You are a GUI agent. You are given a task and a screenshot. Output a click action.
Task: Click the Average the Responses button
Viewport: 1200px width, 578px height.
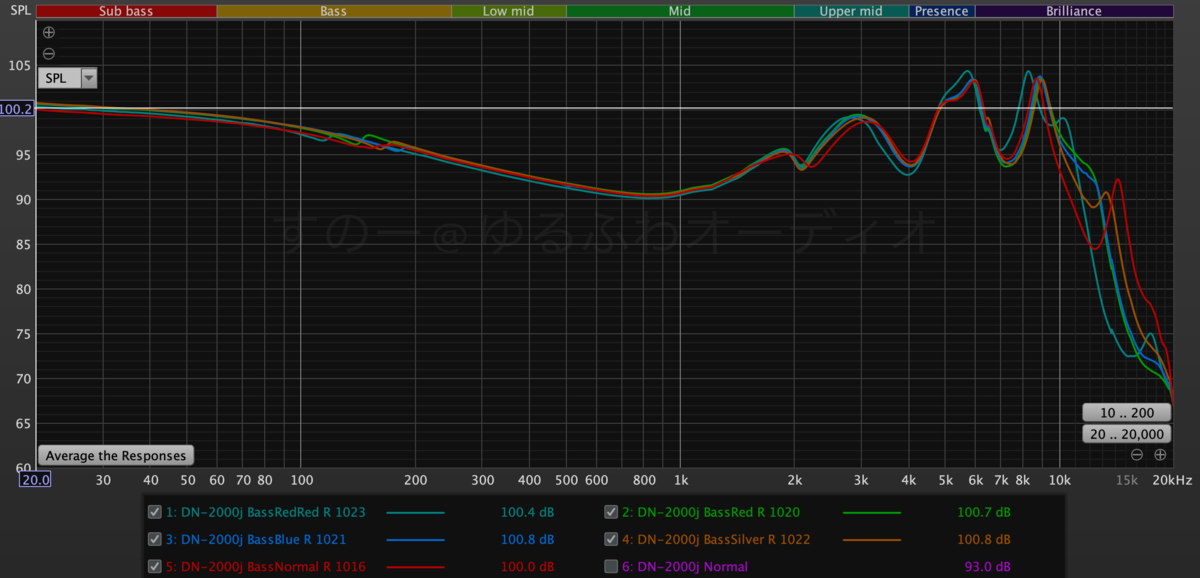pyautogui.click(x=116, y=456)
